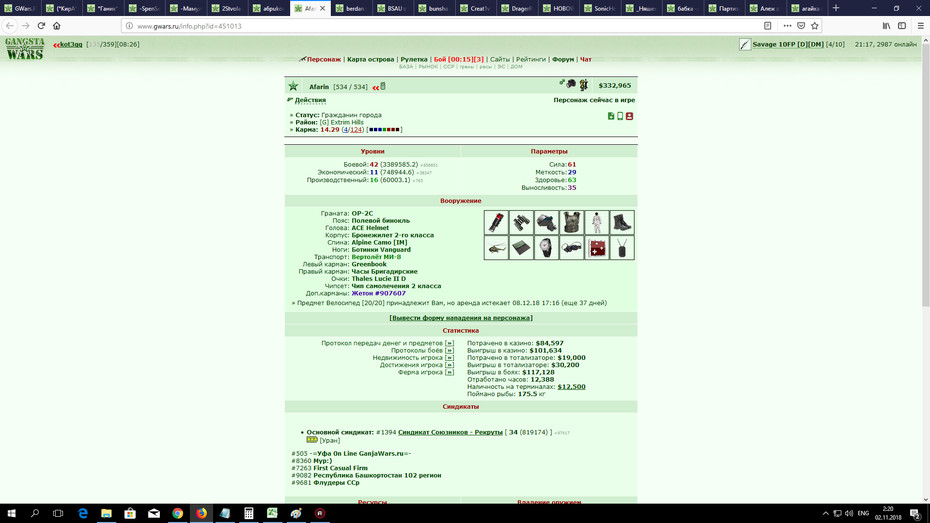Click the weapon icon beside Savage 10FP
Viewport: 930px width, 523px height.
click(745, 44)
